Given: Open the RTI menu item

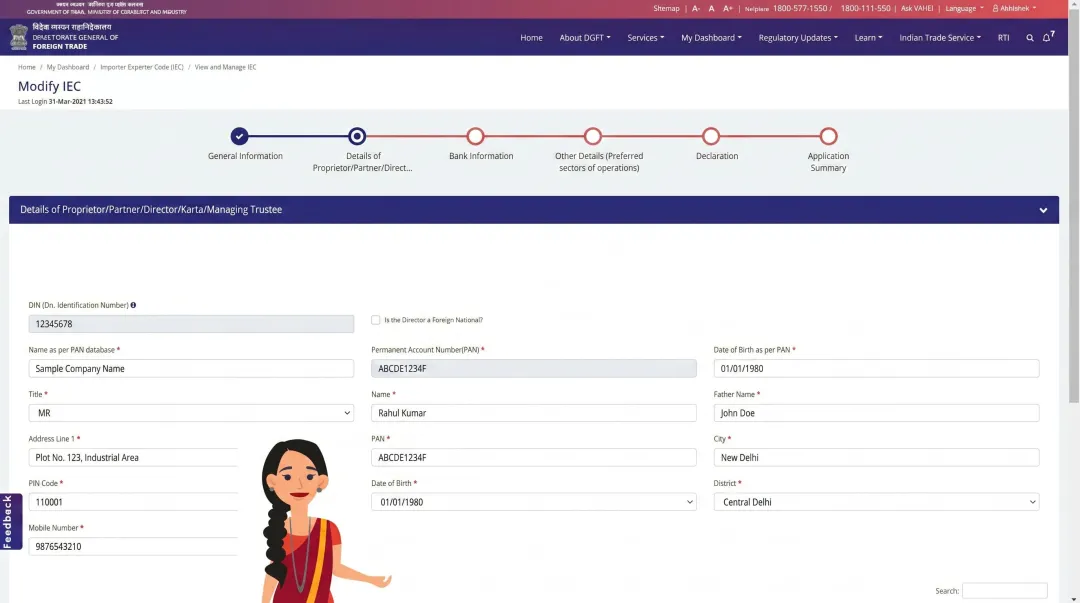Looking at the screenshot, I should click(x=1004, y=38).
